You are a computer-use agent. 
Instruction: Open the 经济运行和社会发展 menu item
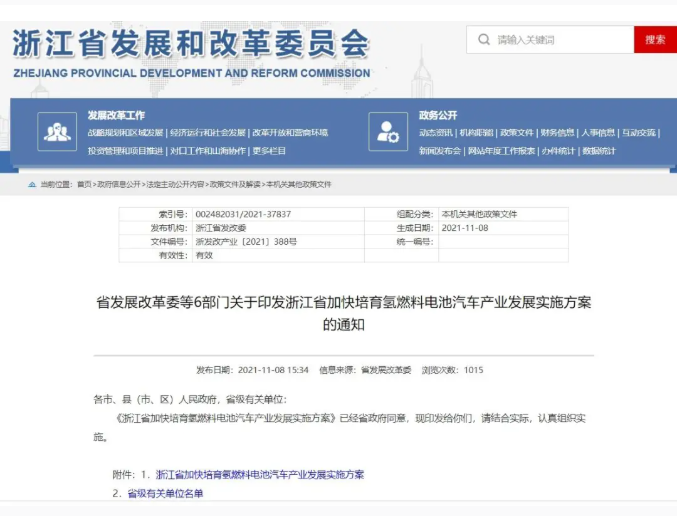207,133
